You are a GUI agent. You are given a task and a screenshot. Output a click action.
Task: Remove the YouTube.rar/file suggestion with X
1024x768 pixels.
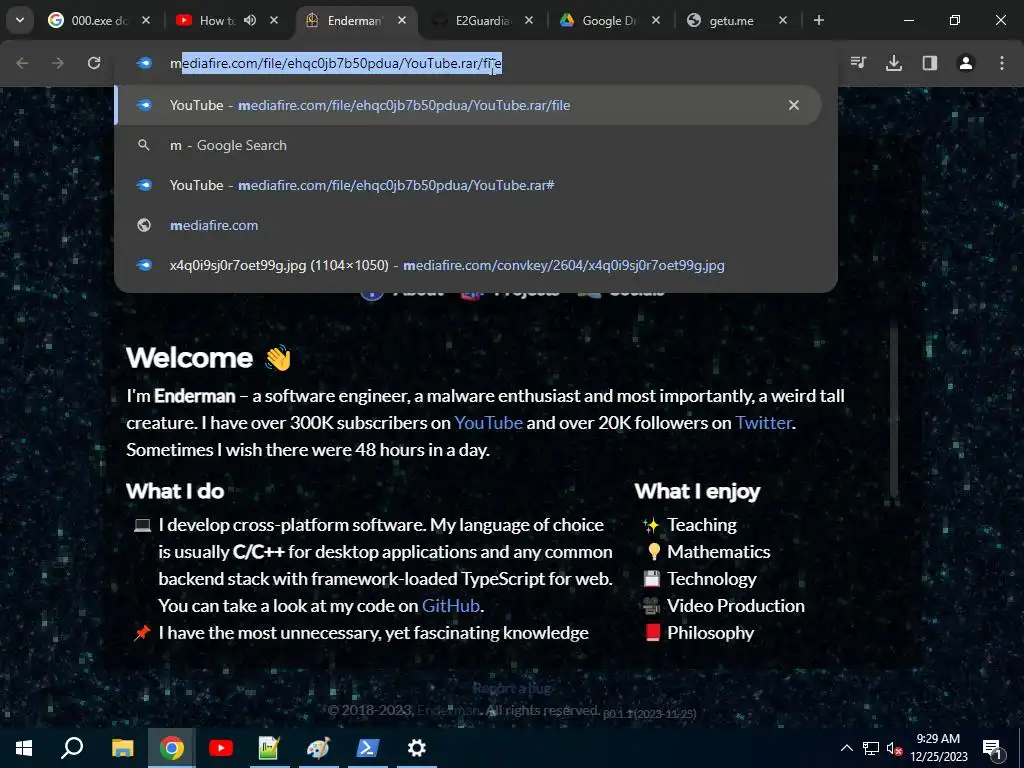coord(793,105)
